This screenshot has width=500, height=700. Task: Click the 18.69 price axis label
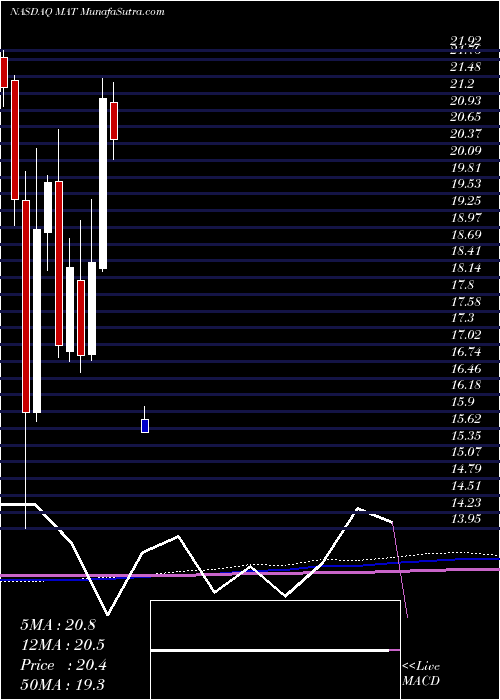[x=466, y=234]
